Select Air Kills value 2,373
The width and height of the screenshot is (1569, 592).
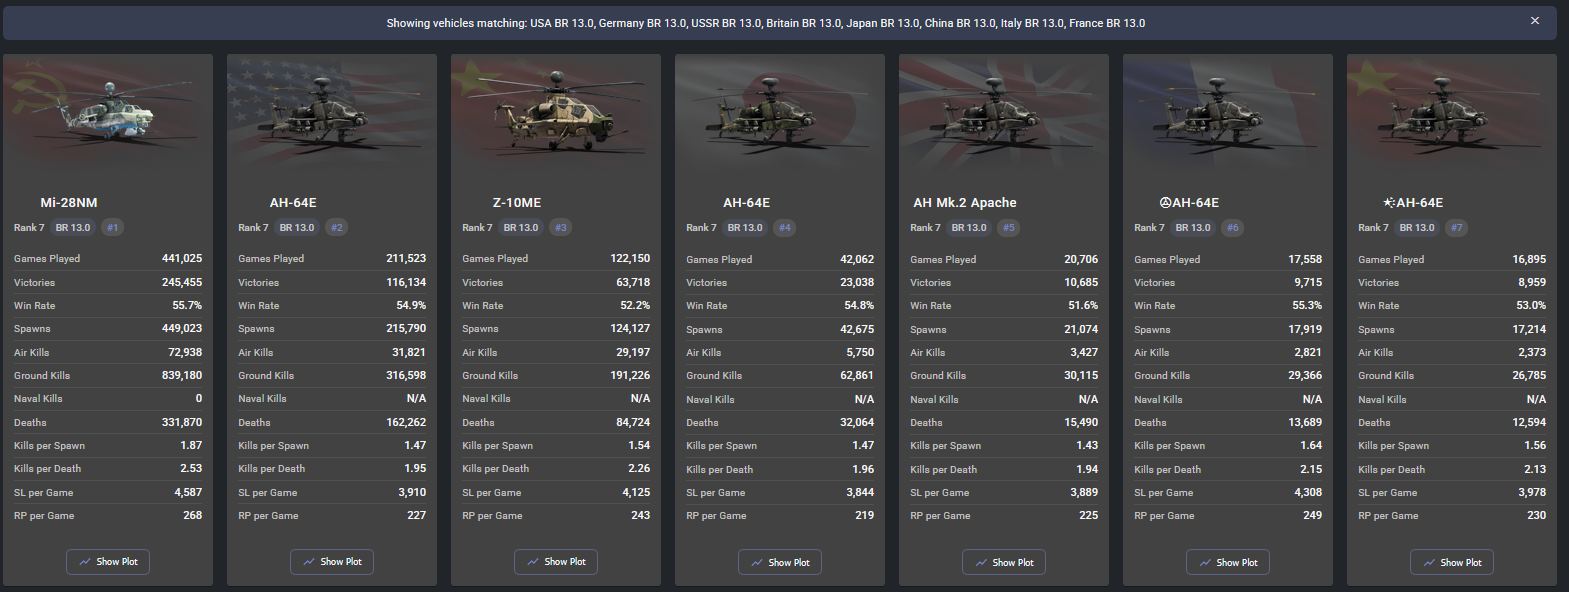click(x=1532, y=352)
